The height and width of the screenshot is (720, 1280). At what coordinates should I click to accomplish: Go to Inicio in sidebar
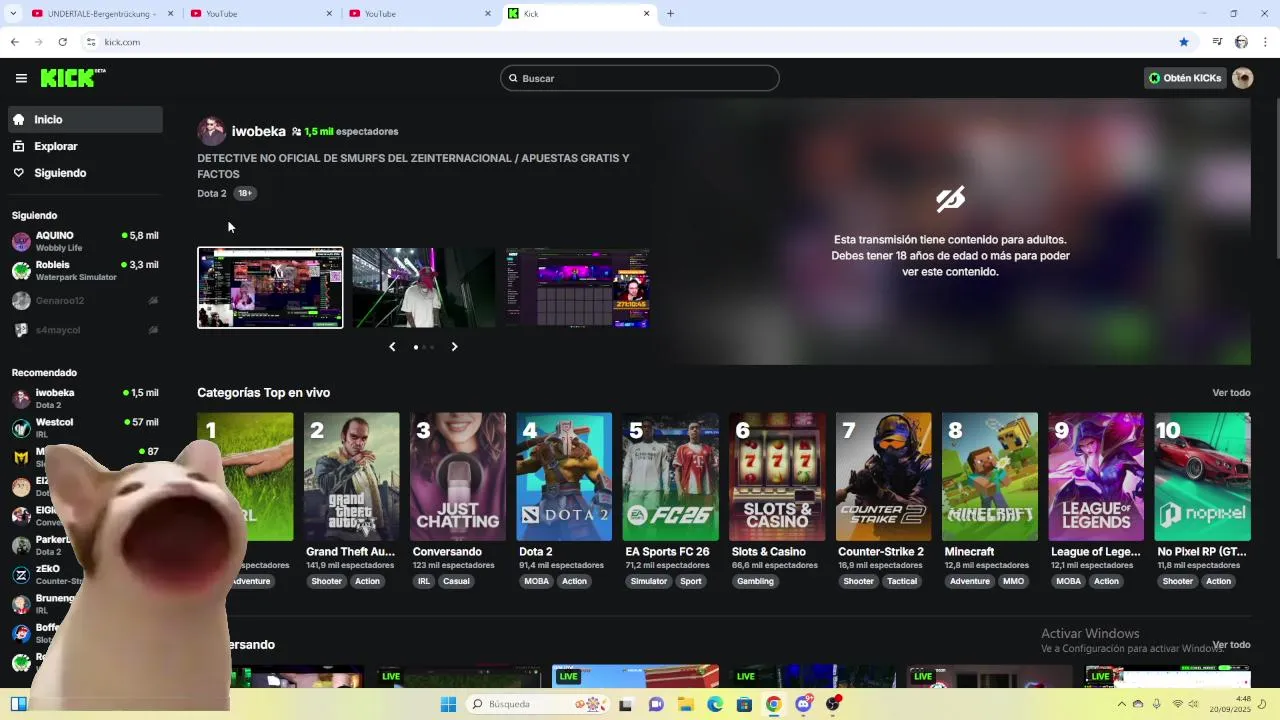[x=85, y=119]
